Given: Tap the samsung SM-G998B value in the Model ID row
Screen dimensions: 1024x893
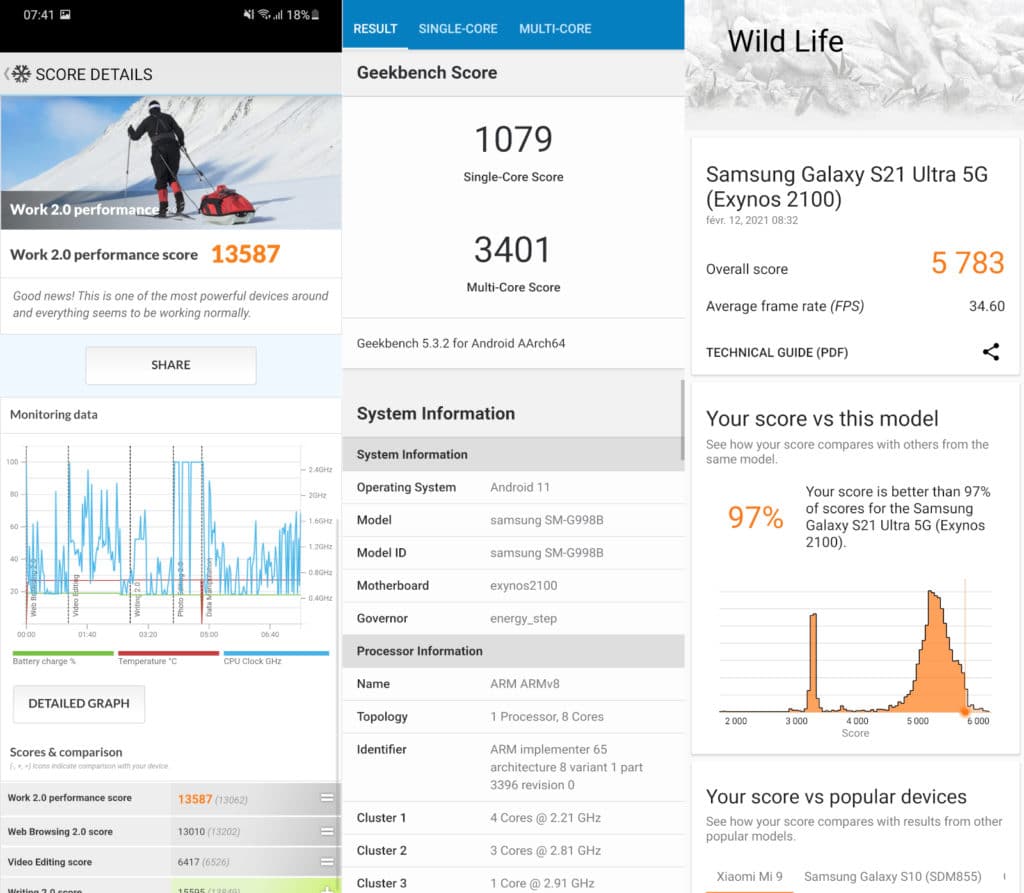Looking at the screenshot, I should (547, 553).
